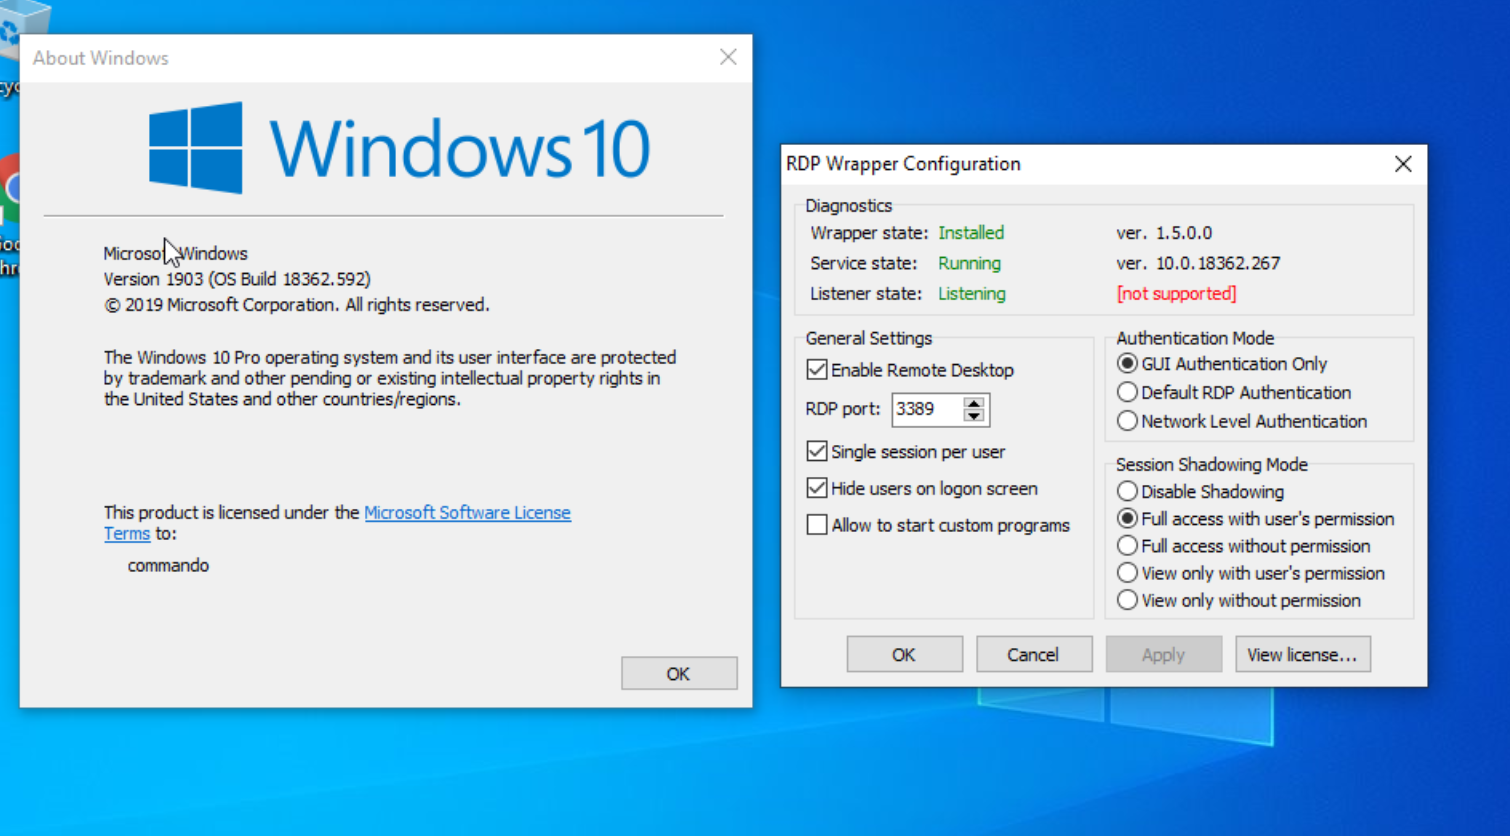Viewport: 1510px width, 836px height.
Task: Click the licensed user name commando
Action: click(168, 566)
